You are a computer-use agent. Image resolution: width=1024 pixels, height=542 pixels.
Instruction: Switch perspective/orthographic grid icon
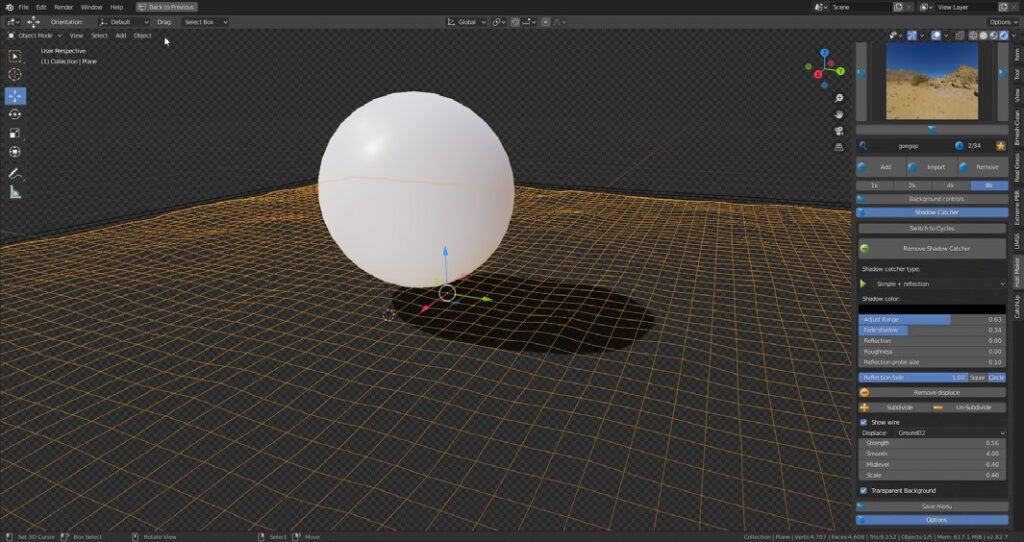coord(839,147)
